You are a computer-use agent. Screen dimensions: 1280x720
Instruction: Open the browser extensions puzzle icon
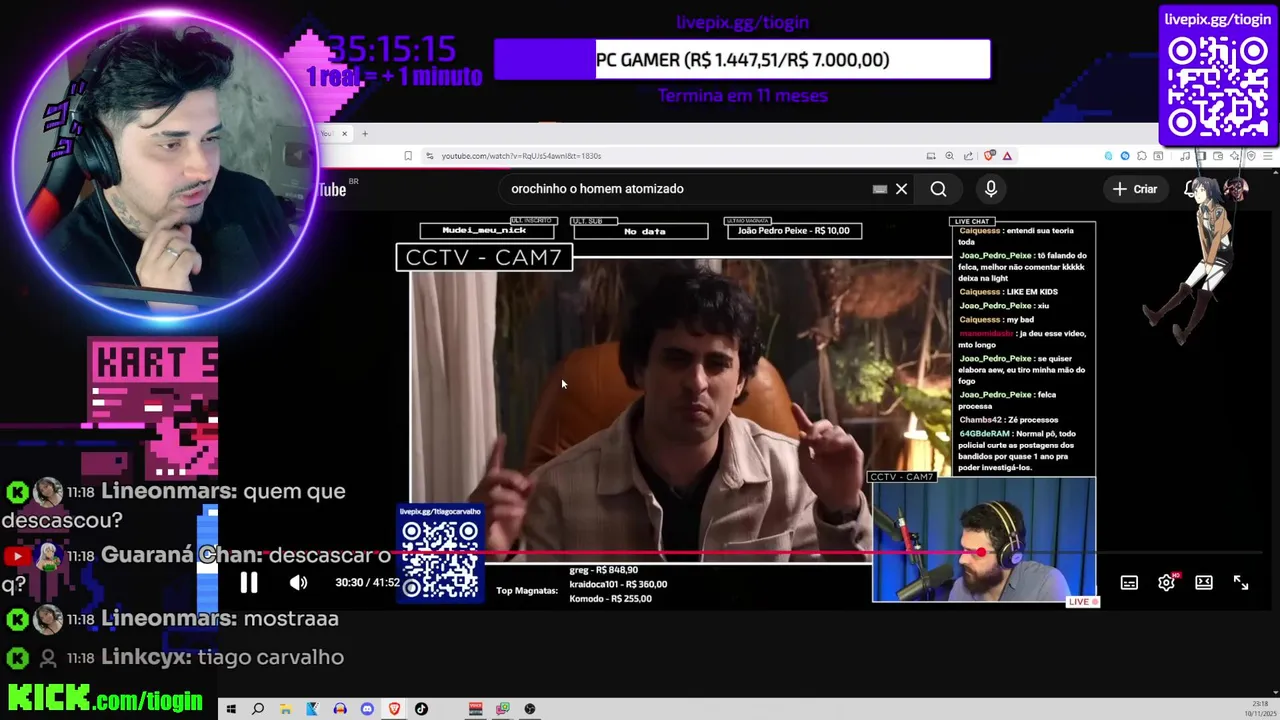(1142, 155)
